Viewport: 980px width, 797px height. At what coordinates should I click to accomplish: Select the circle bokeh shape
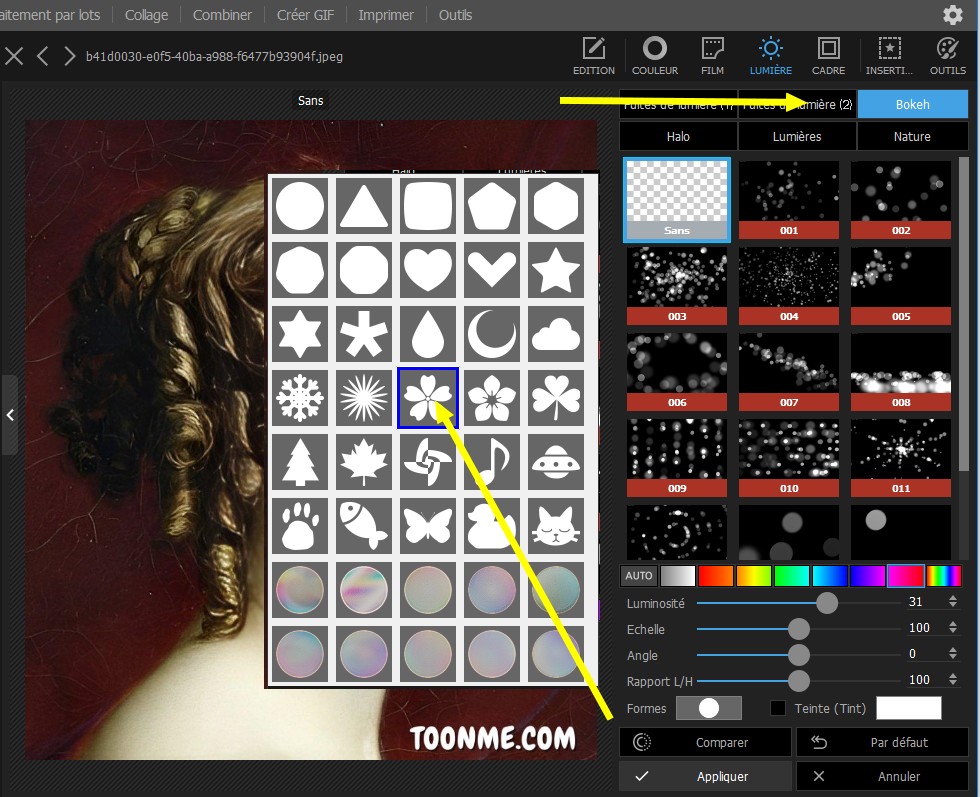pyautogui.click(x=300, y=206)
